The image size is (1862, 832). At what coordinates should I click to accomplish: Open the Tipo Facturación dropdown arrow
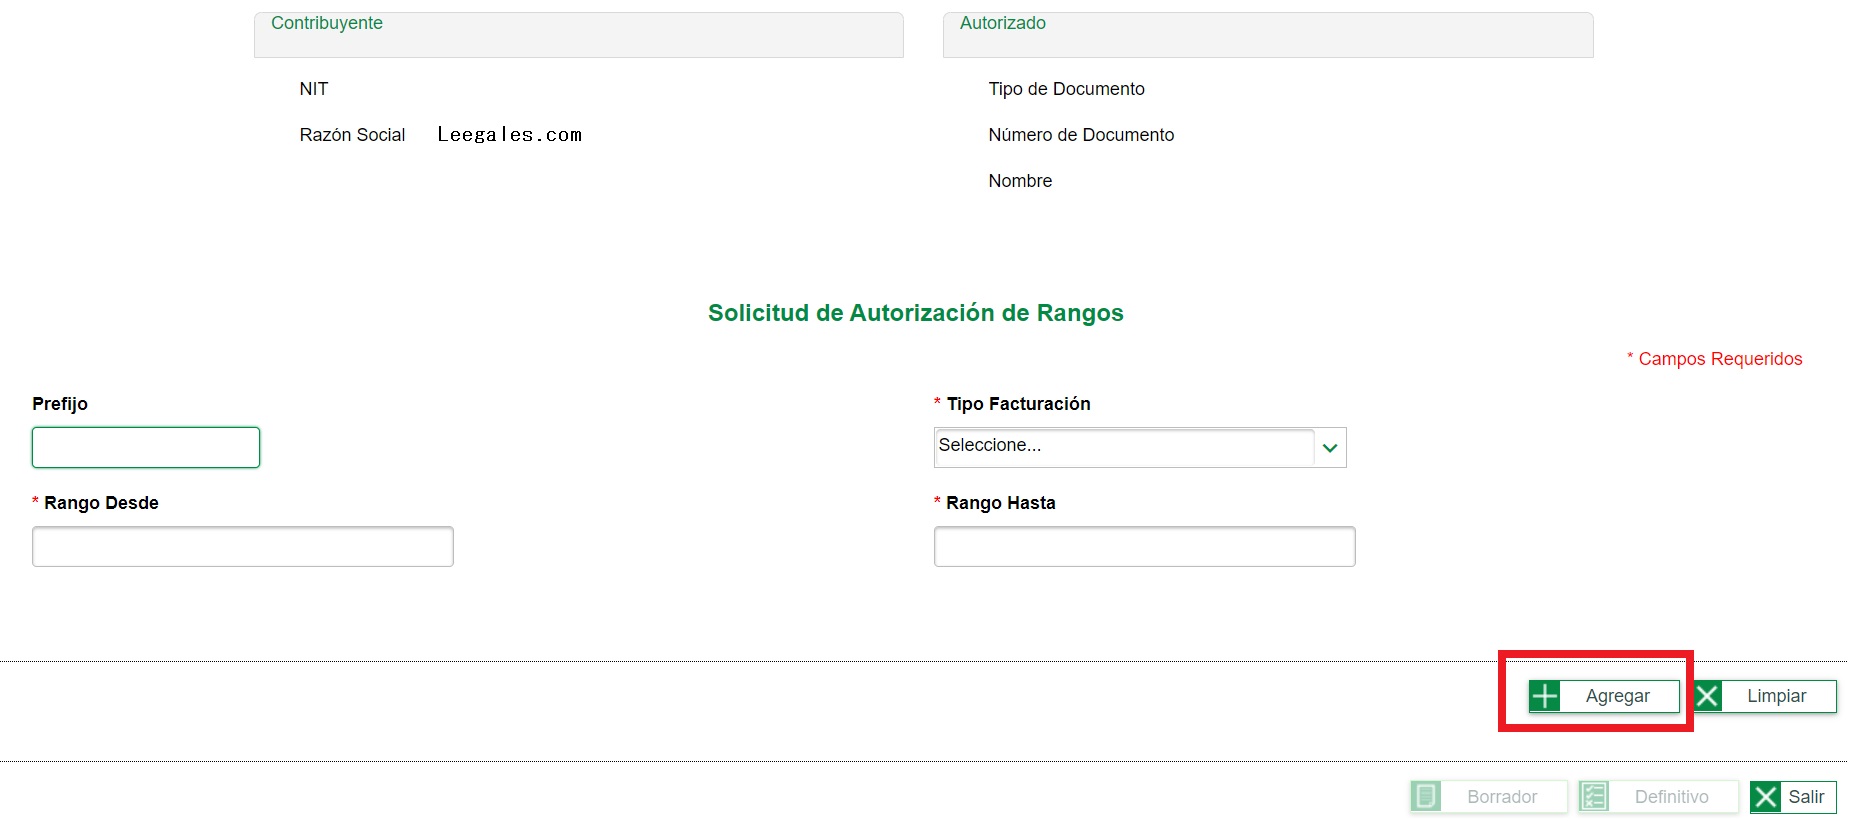tap(1330, 448)
